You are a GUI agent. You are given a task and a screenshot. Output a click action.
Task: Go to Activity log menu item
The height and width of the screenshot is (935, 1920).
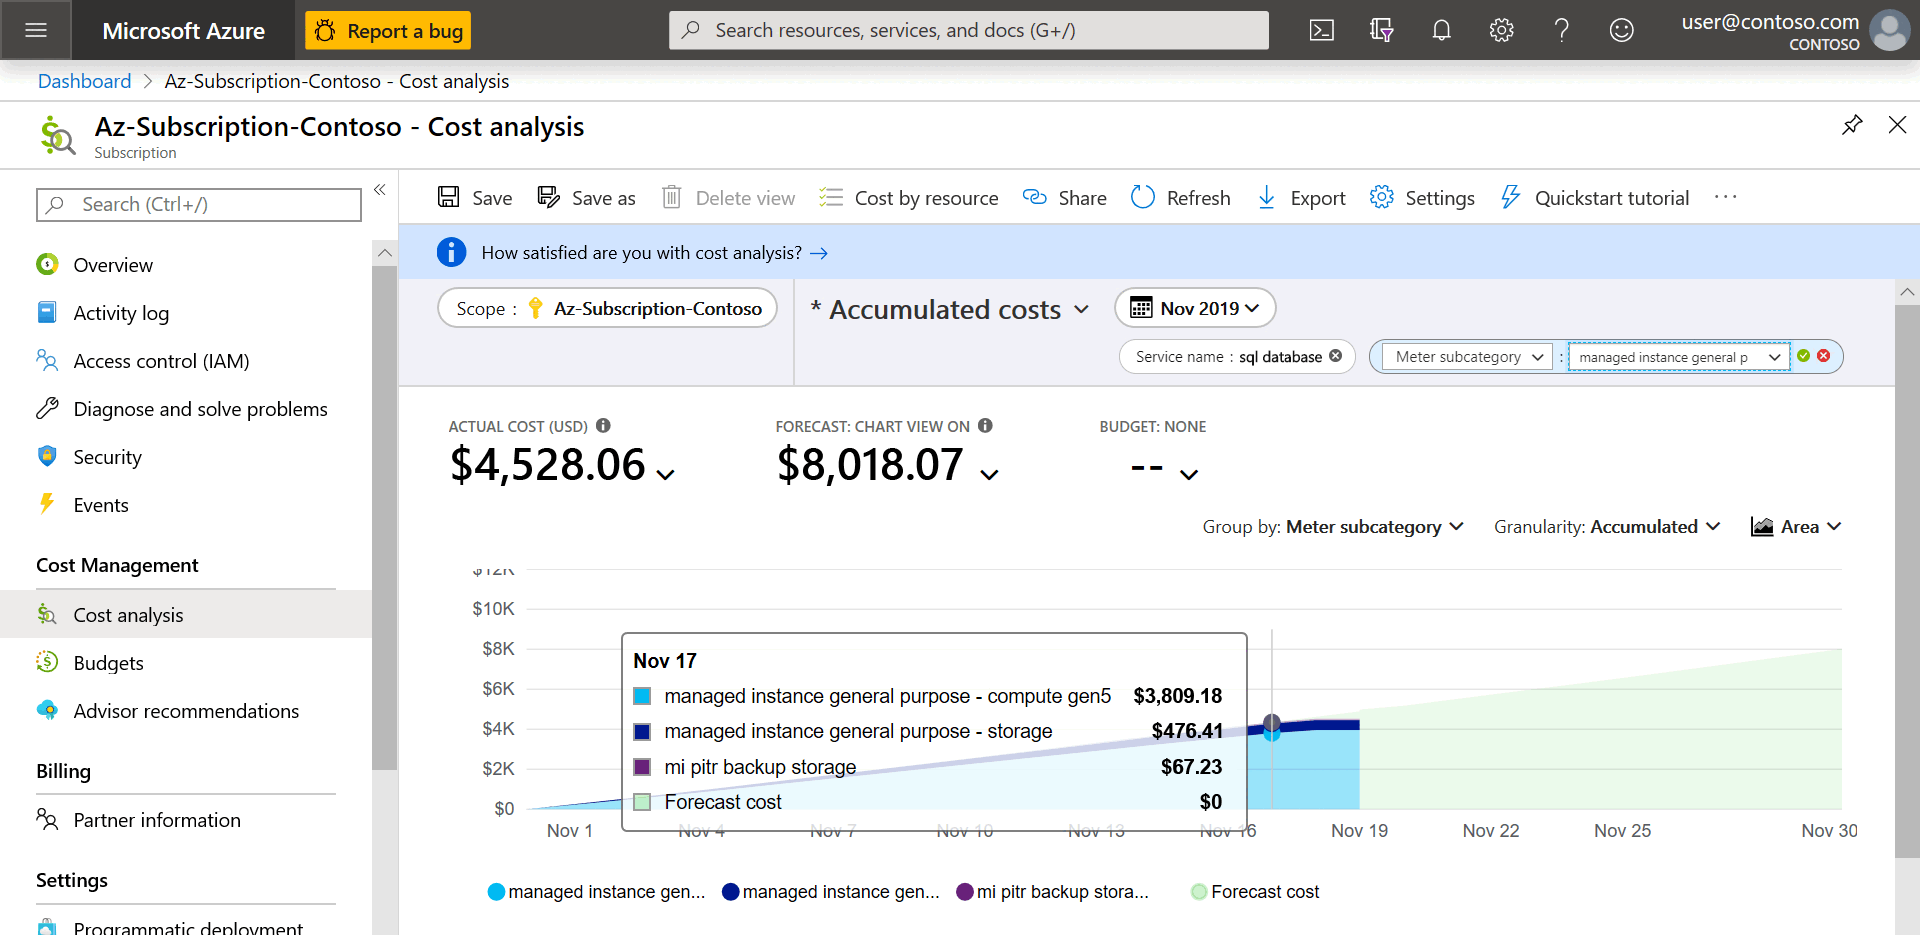[121, 313]
